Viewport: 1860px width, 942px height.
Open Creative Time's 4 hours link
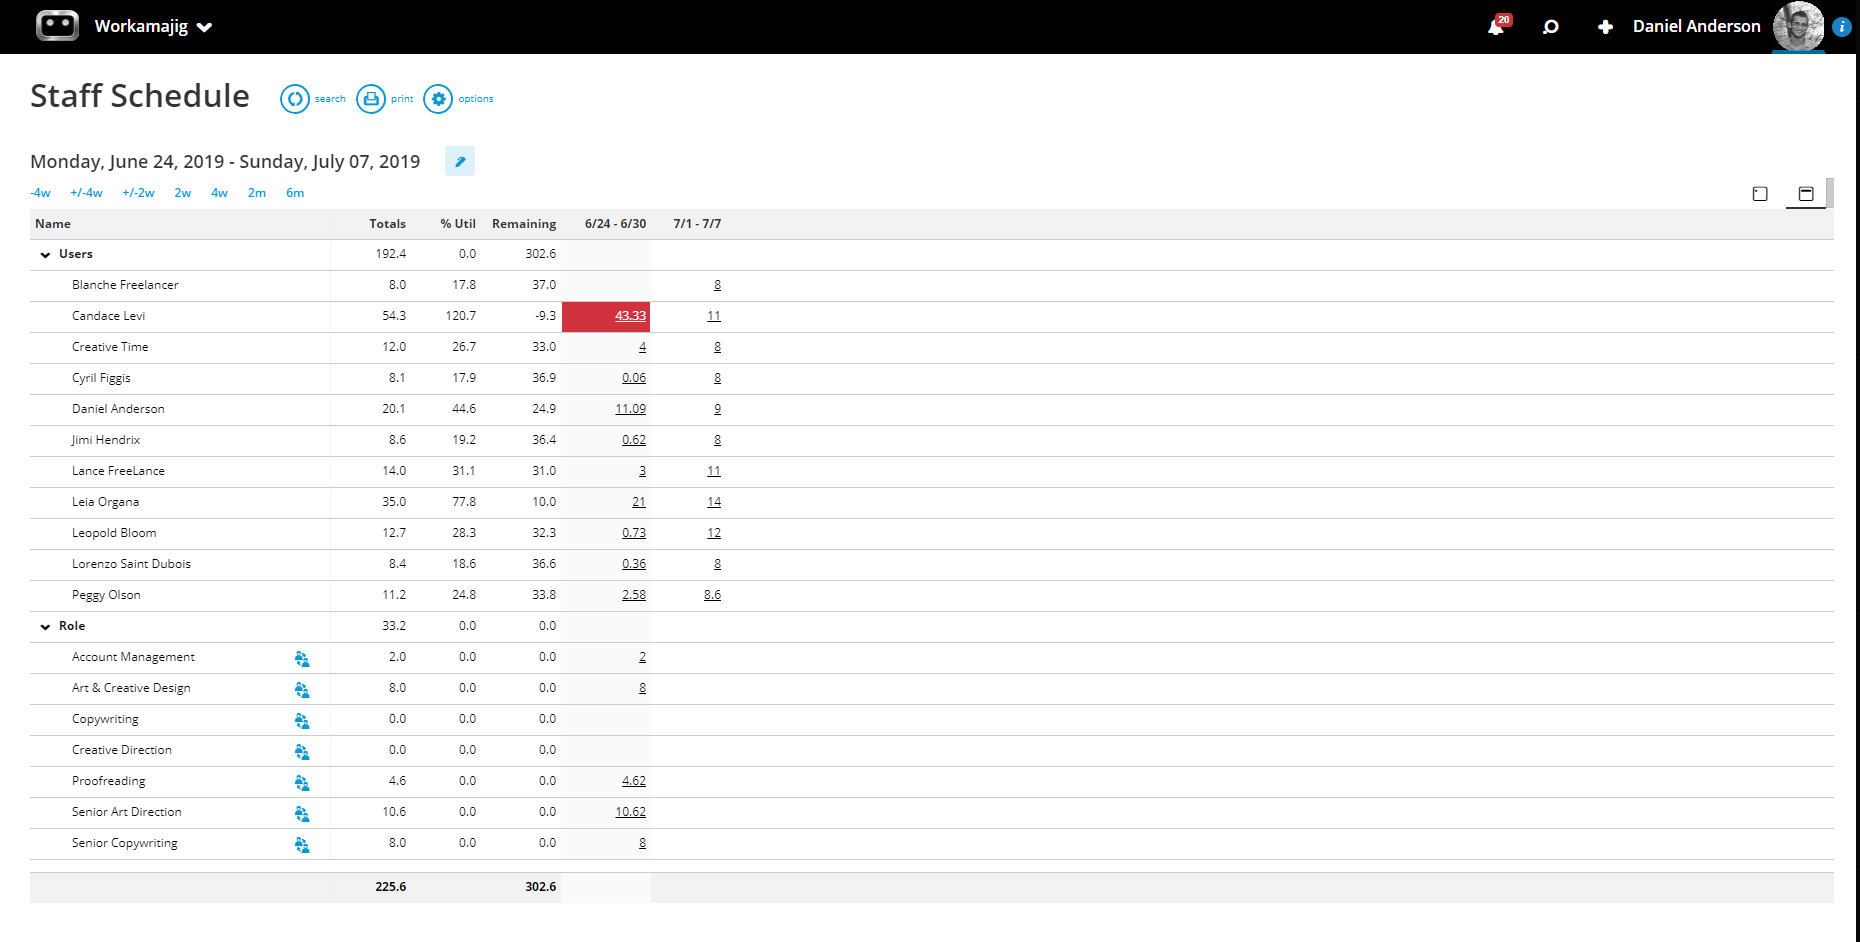(x=642, y=347)
